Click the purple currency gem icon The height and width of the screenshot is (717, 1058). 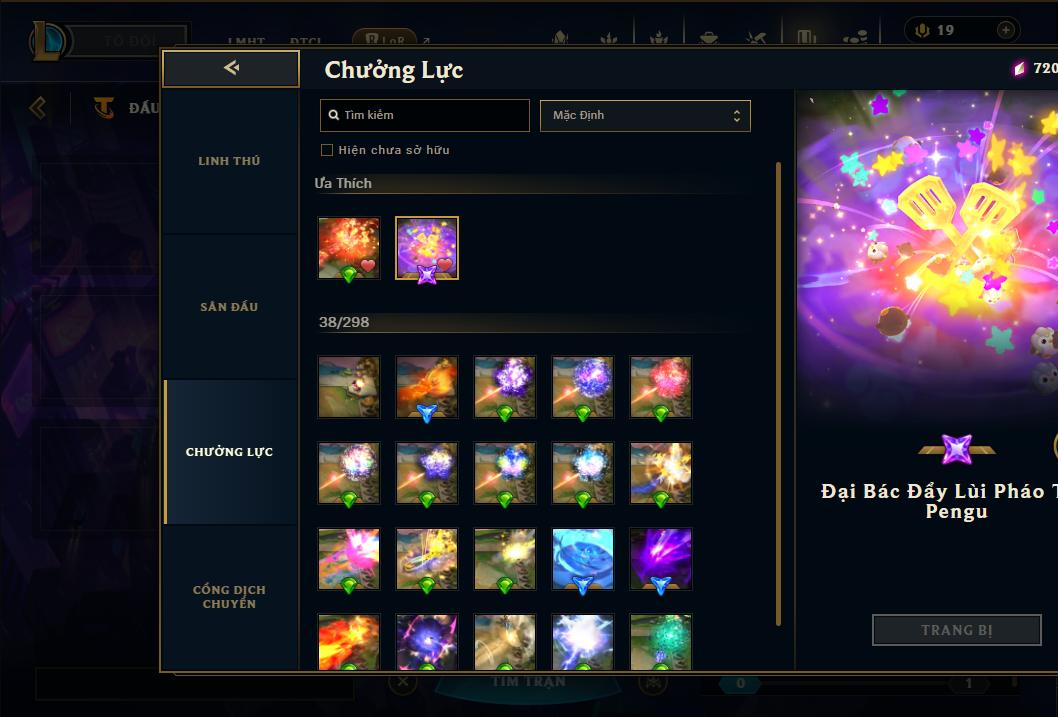(1020, 68)
